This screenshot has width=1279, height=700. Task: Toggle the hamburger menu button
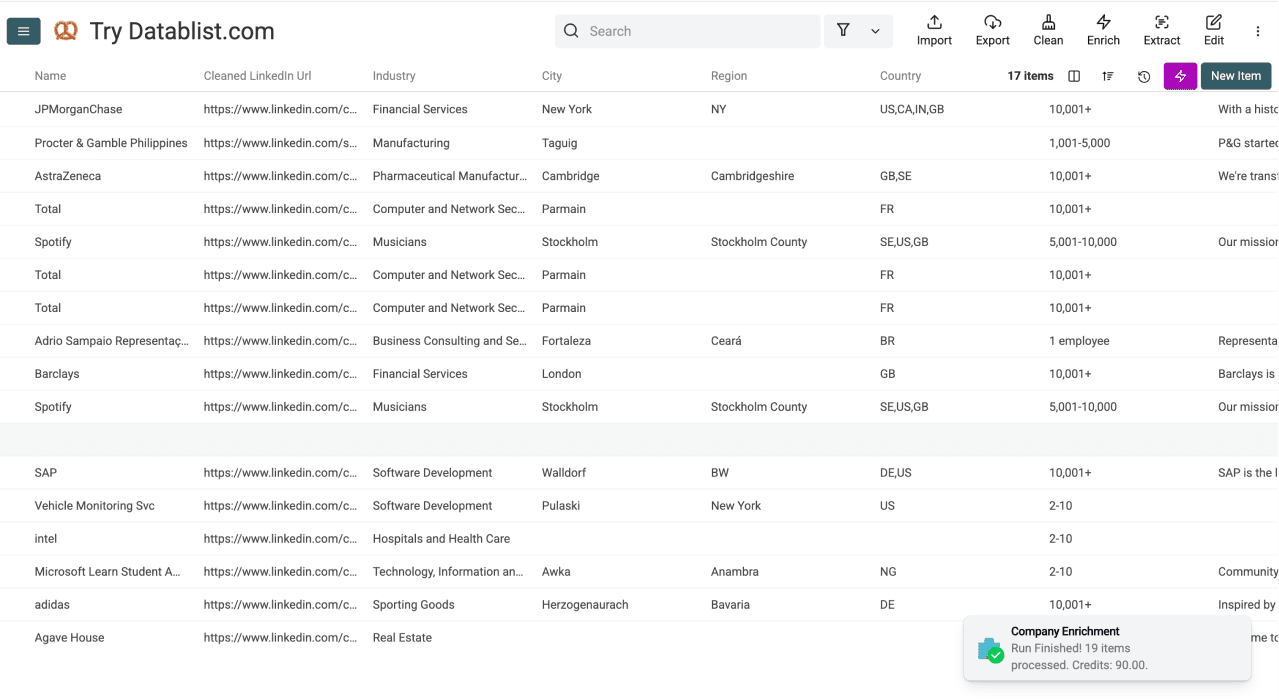click(x=23, y=31)
